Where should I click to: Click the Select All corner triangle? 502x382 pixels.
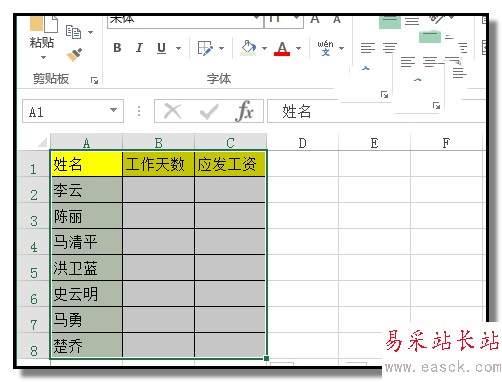(x=42, y=142)
